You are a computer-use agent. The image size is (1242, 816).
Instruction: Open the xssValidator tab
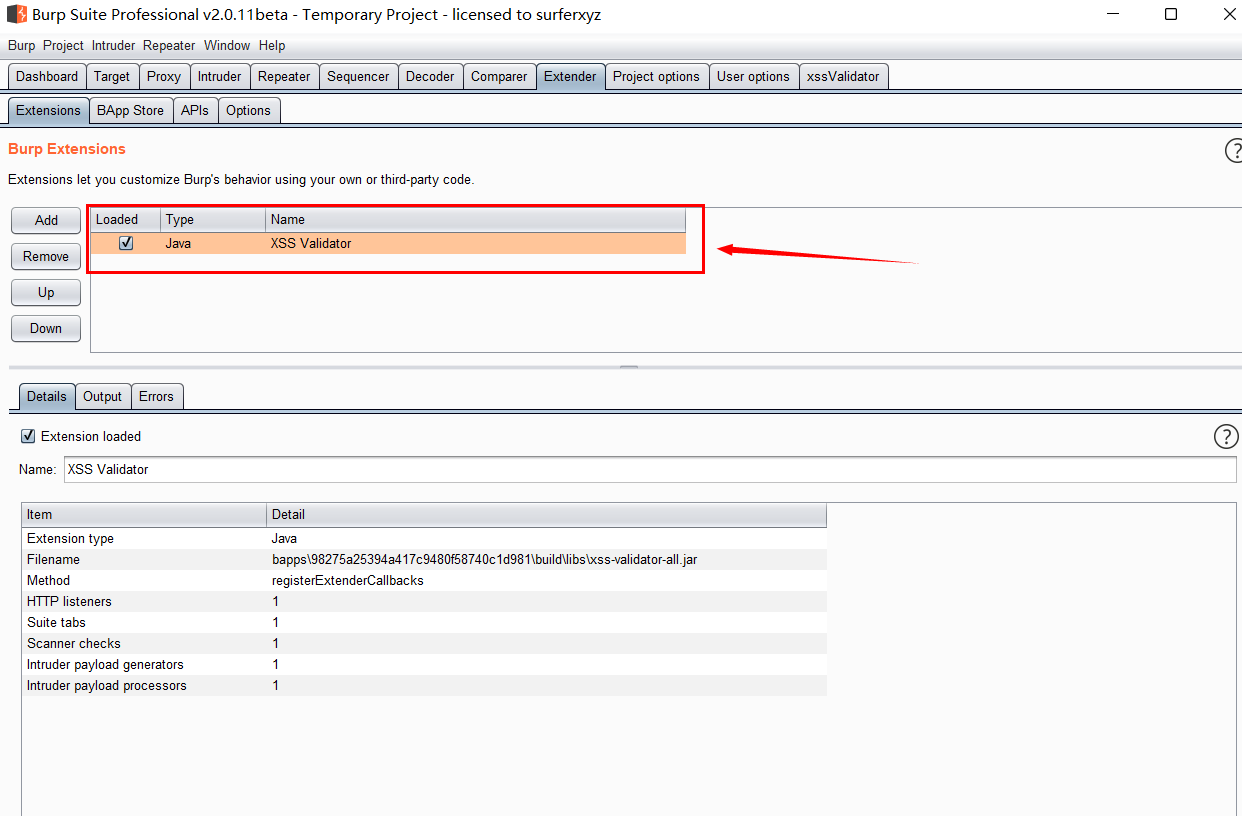point(843,77)
